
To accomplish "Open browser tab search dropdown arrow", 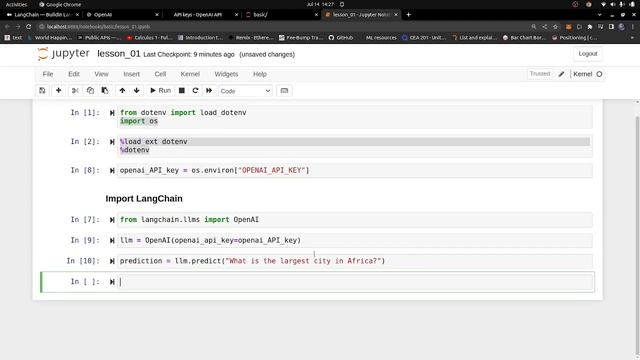I will [x=599, y=15].
